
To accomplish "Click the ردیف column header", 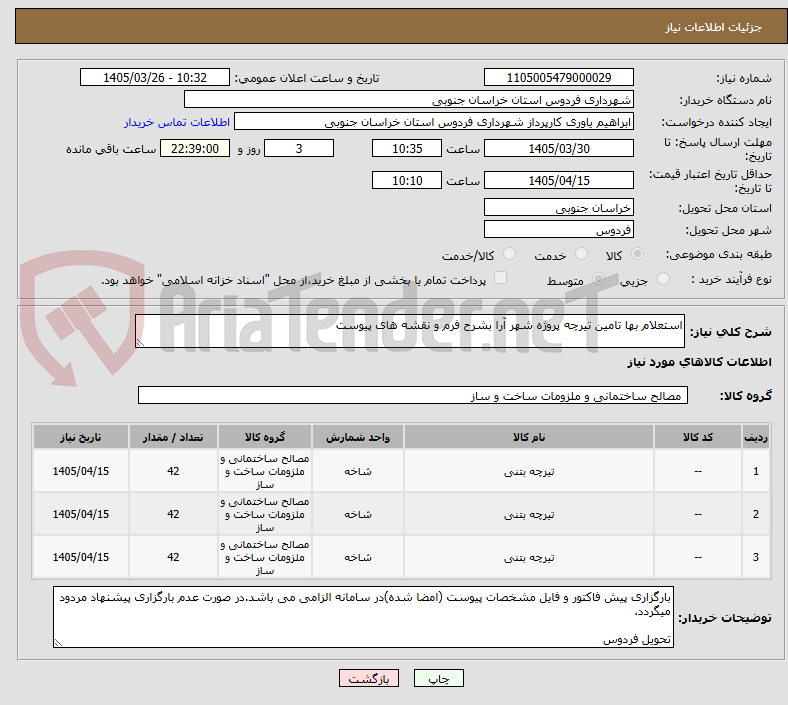I will click(755, 437).
